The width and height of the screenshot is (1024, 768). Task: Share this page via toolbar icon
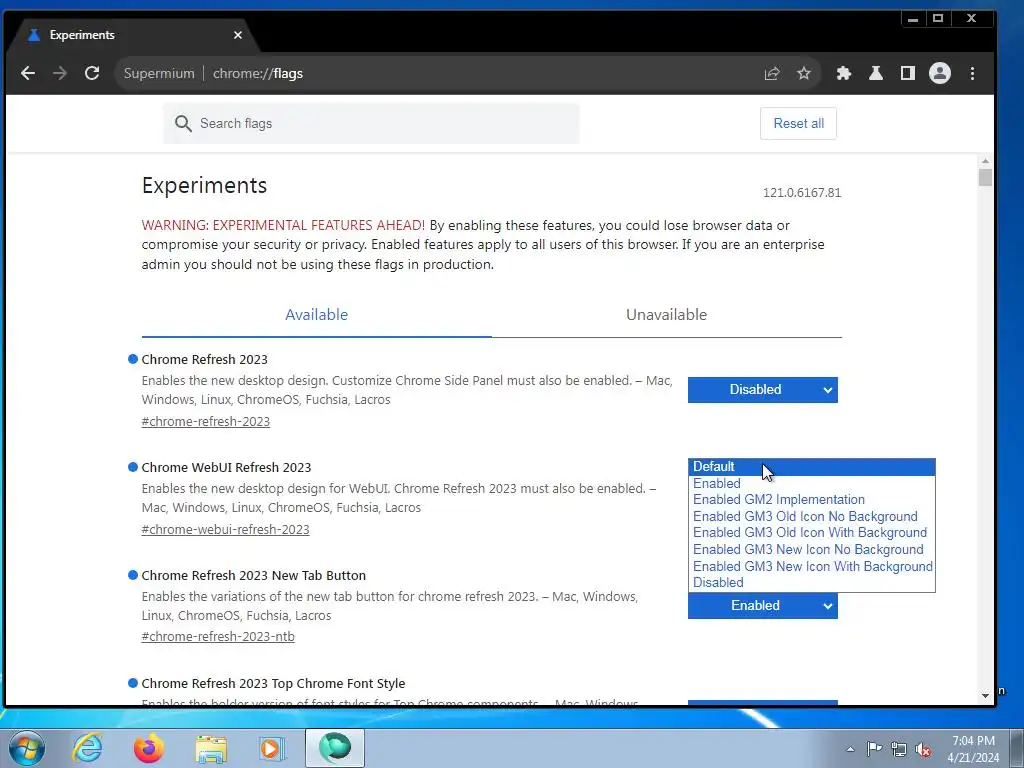pyautogui.click(x=772, y=73)
